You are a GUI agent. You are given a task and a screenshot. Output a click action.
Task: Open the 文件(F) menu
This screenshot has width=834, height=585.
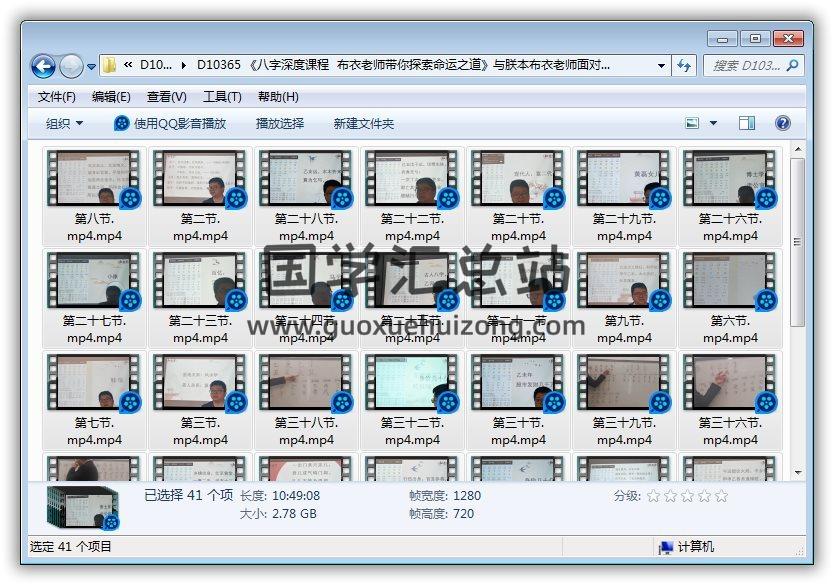pyautogui.click(x=57, y=97)
